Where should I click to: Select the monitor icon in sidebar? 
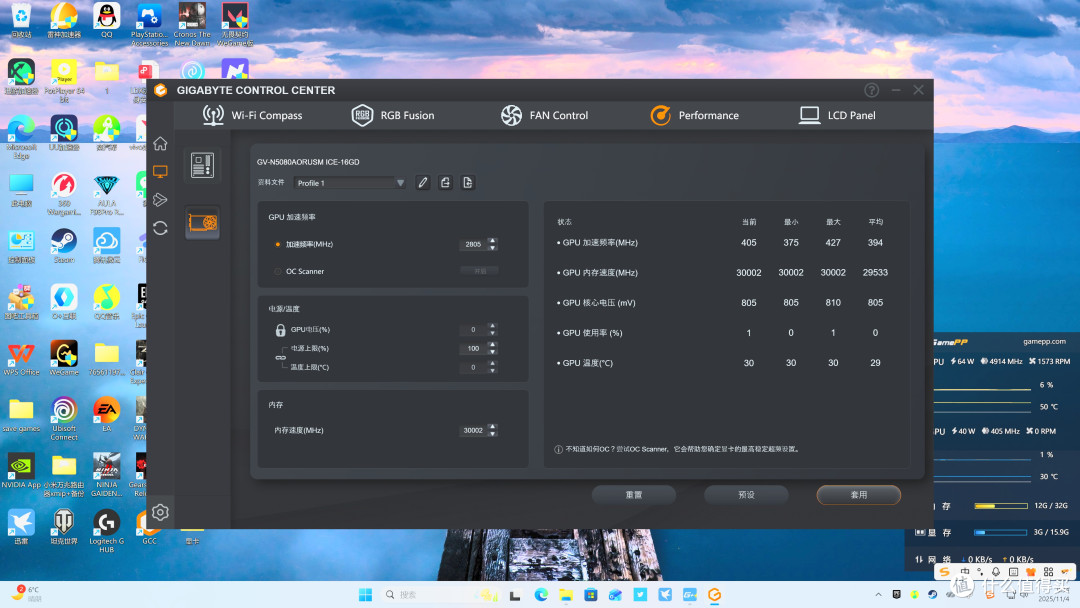click(x=160, y=171)
